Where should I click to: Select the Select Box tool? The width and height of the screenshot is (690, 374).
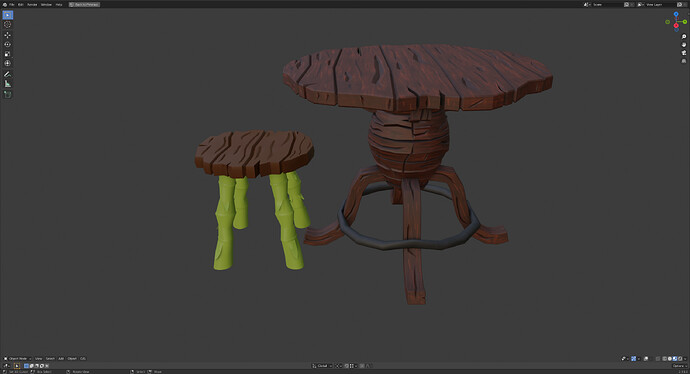(7, 15)
